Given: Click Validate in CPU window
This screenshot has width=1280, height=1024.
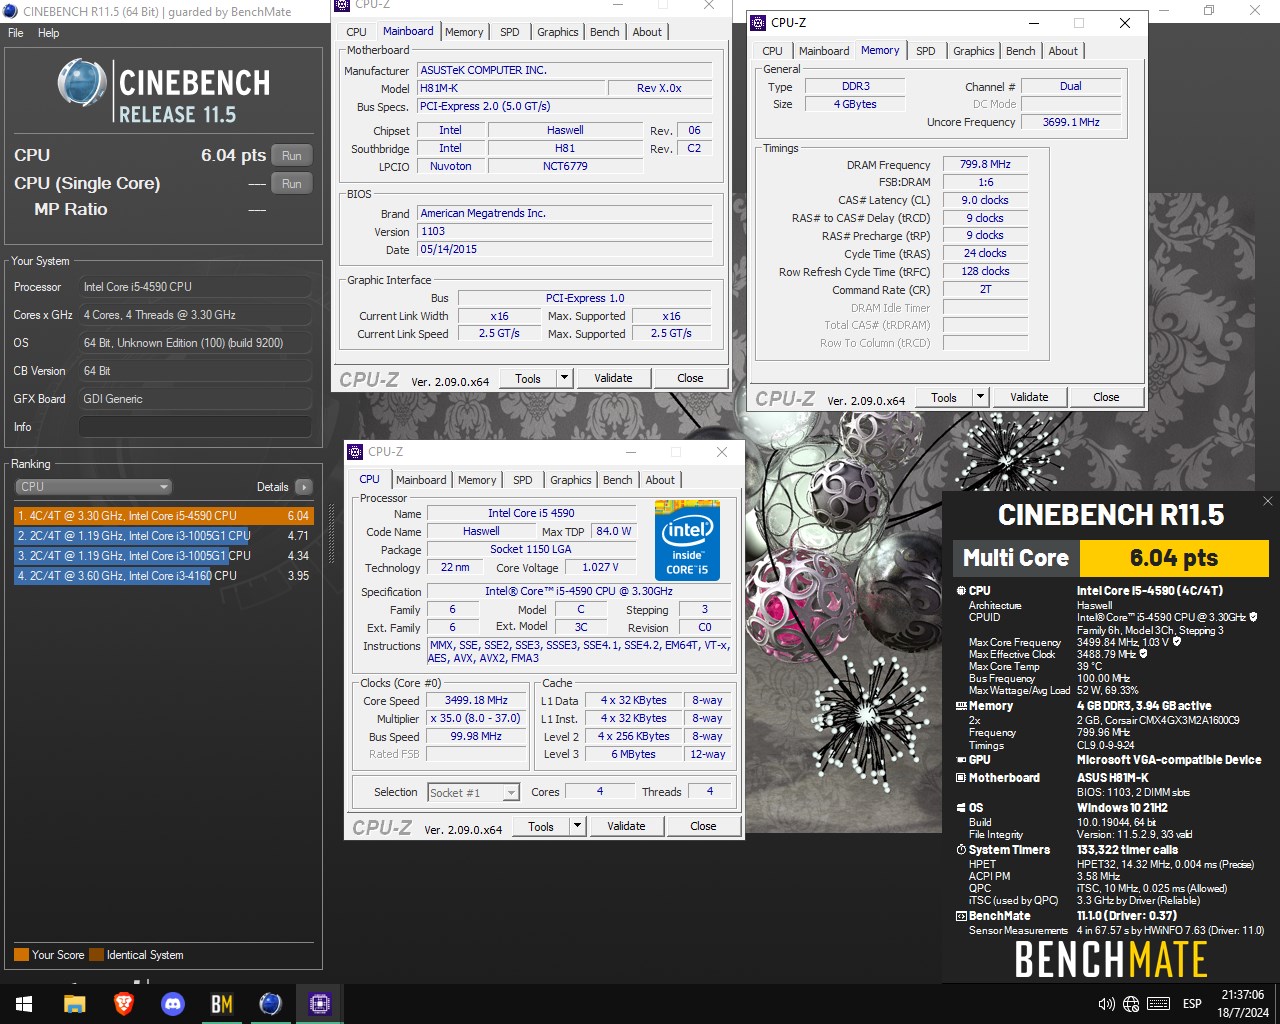Looking at the screenshot, I should coord(626,826).
